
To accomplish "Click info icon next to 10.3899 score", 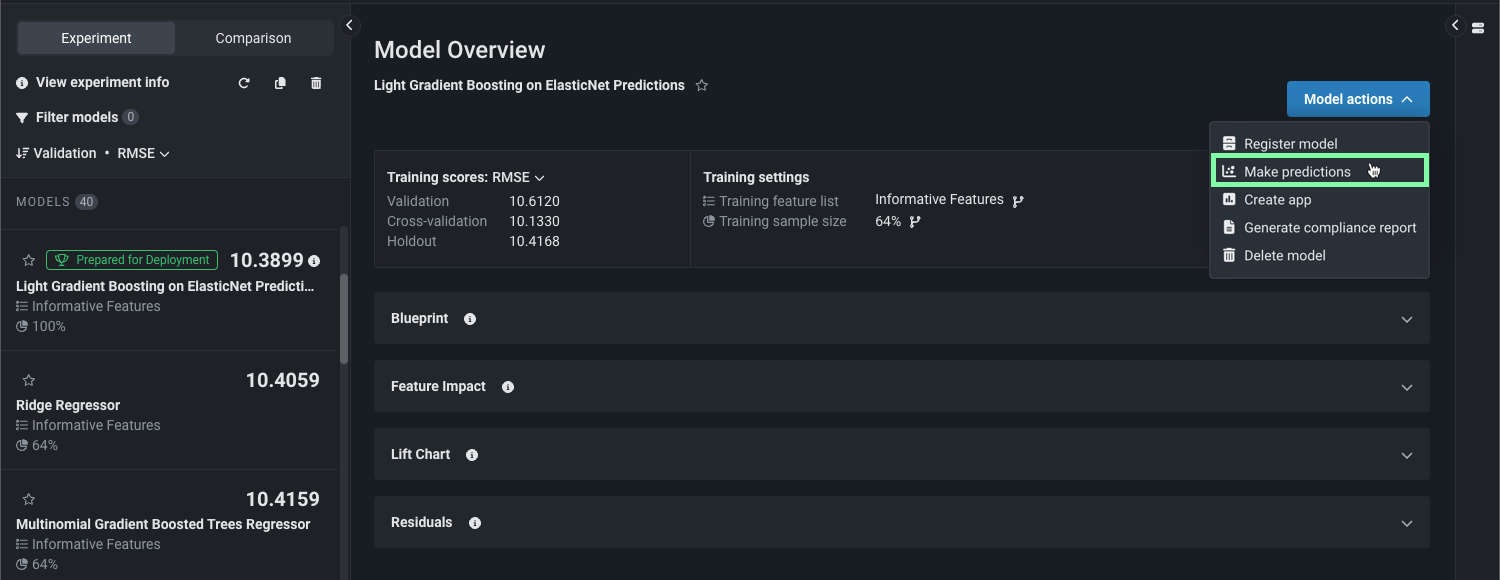I will (x=314, y=261).
